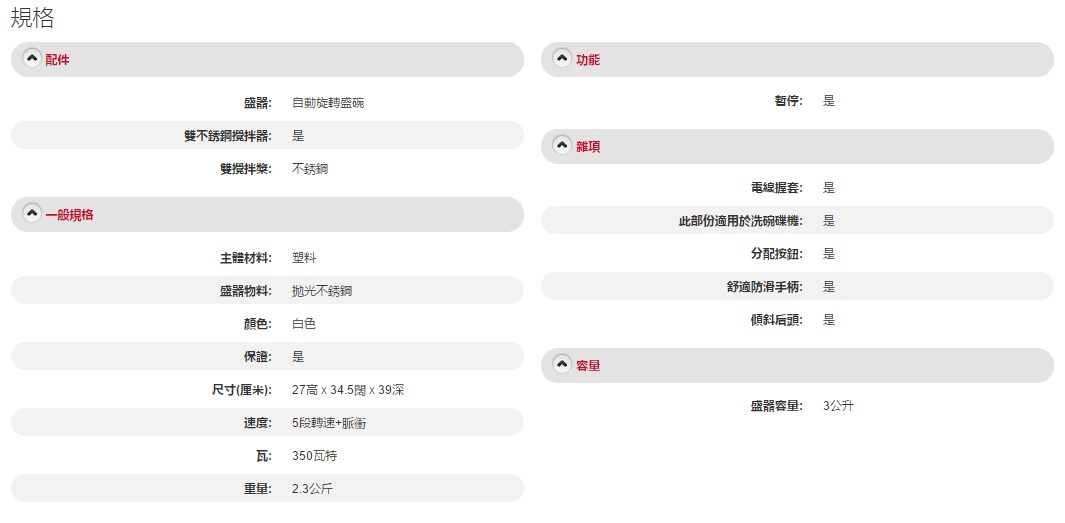
Task: Click the 此部份適用於洗碗碟機 row label
Action: [x=740, y=221]
